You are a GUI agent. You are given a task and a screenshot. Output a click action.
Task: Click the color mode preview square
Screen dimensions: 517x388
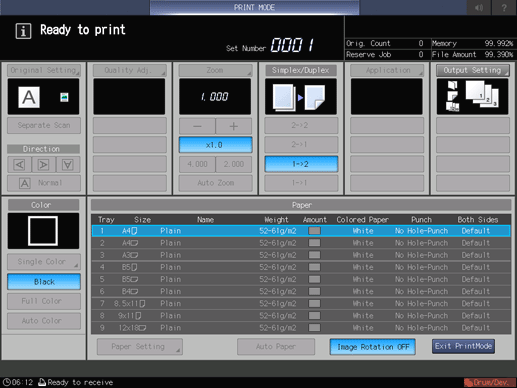click(43, 231)
